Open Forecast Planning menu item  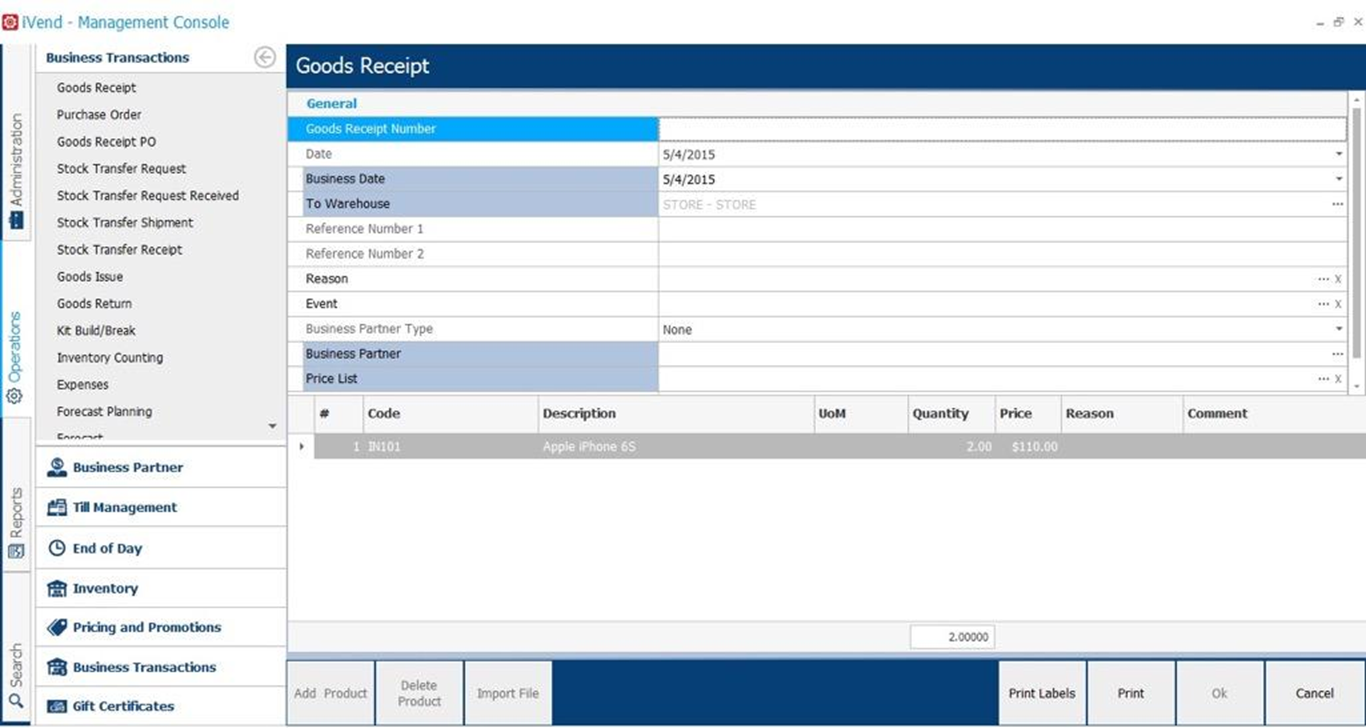pos(104,412)
